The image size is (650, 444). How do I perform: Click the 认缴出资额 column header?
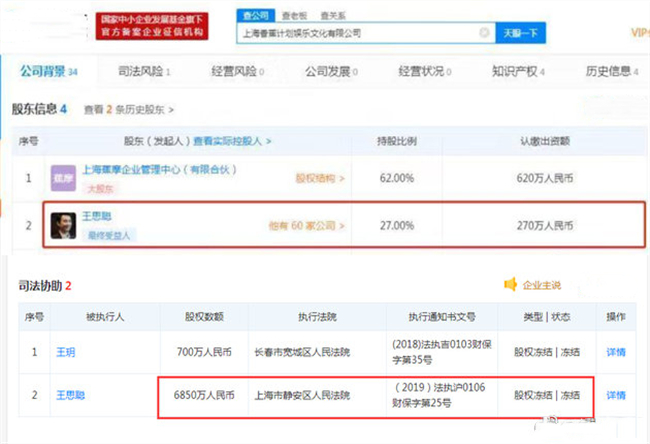click(x=545, y=141)
